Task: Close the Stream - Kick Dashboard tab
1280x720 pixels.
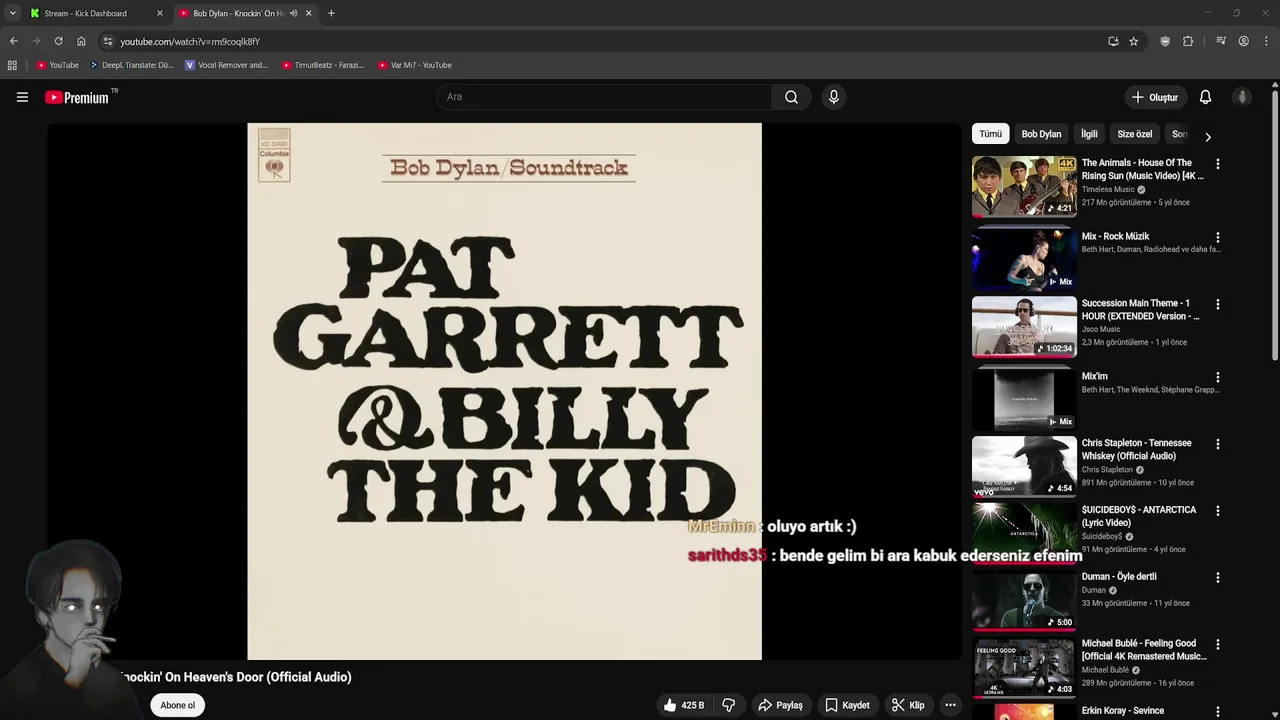Action: point(159,13)
